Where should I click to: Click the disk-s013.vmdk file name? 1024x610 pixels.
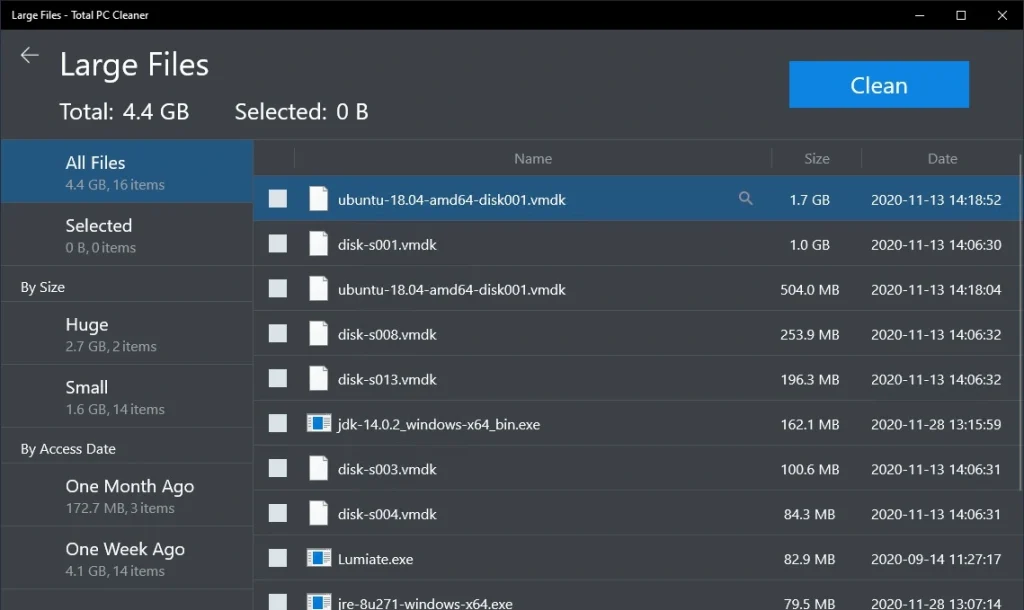tap(387, 379)
